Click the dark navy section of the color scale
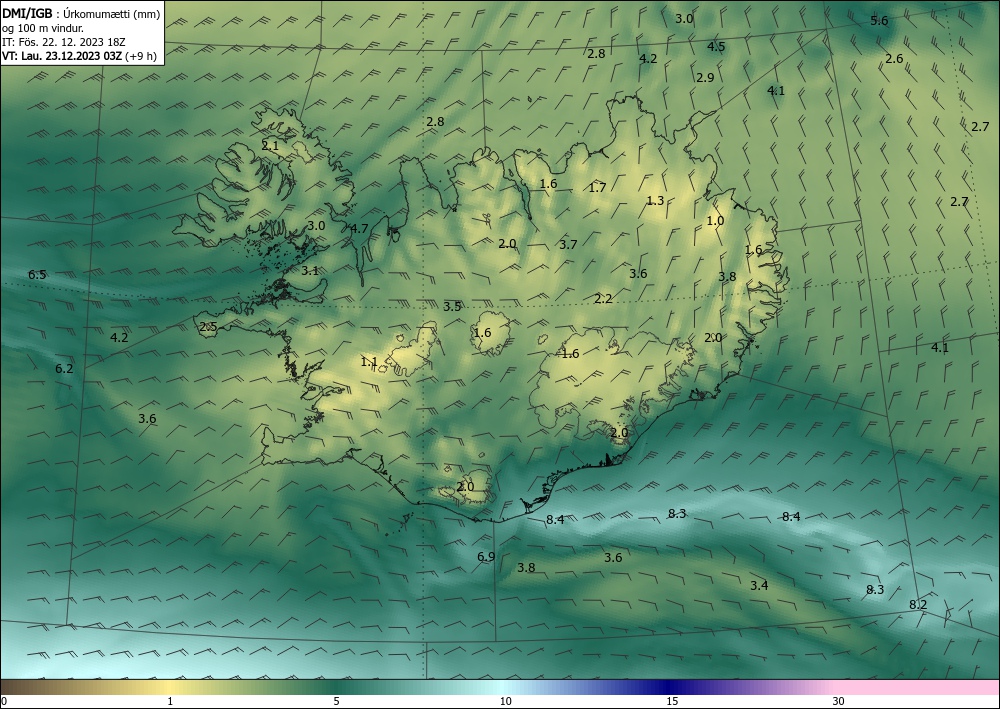This screenshot has height=709, width=1000. click(668, 687)
